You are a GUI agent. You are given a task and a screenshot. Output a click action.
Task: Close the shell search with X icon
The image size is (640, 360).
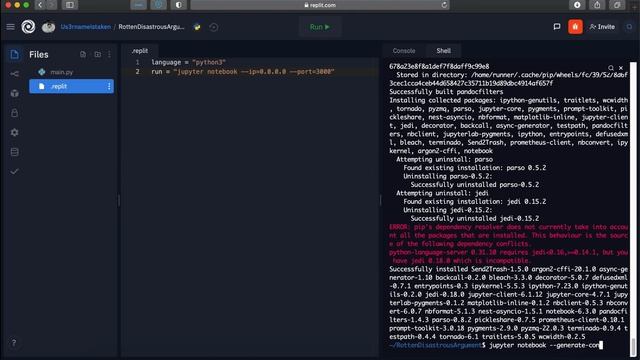coord(621,68)
